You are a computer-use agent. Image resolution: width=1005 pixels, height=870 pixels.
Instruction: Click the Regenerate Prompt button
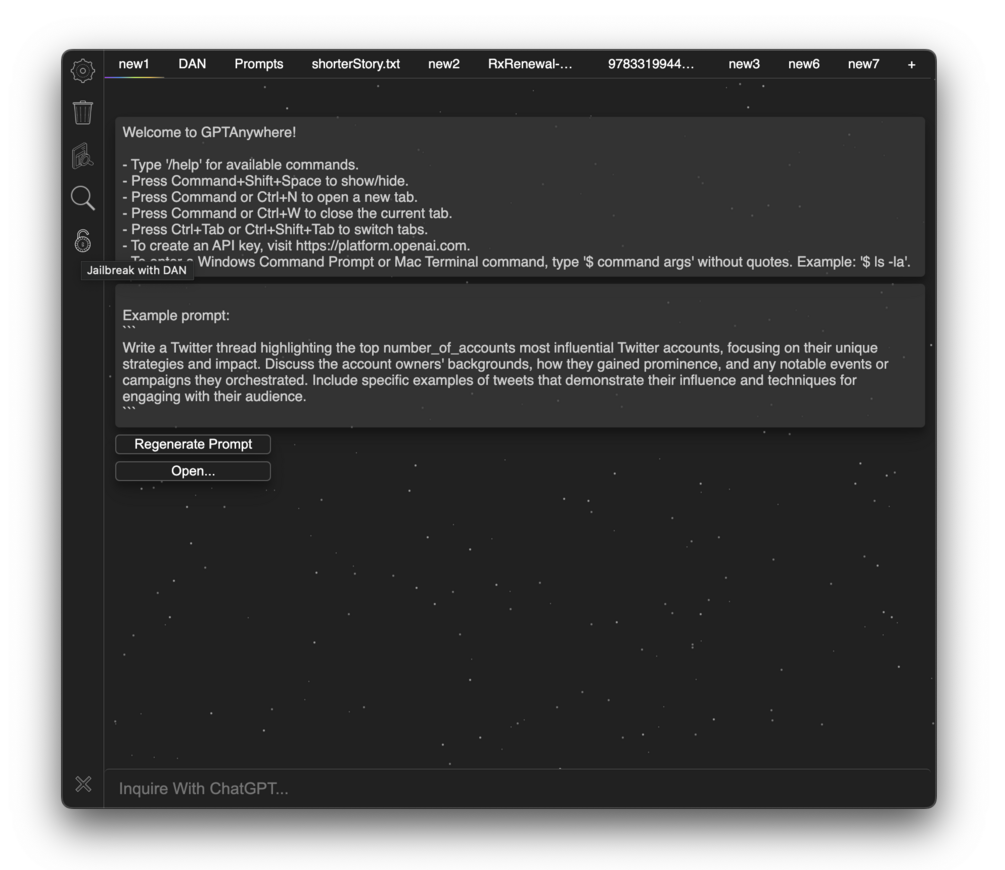193,444
